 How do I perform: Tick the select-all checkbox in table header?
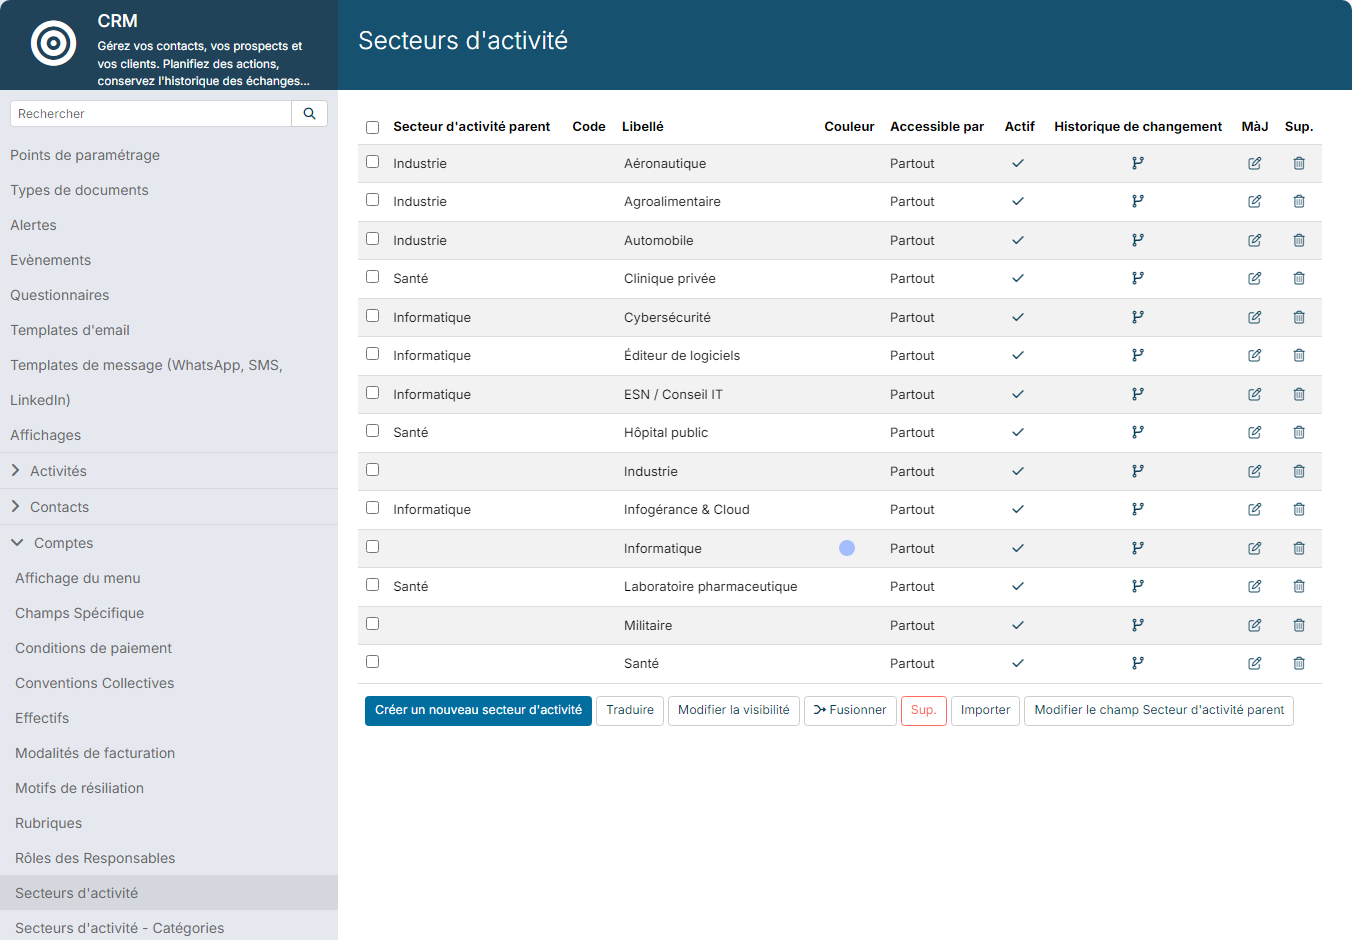pos(373,127)
